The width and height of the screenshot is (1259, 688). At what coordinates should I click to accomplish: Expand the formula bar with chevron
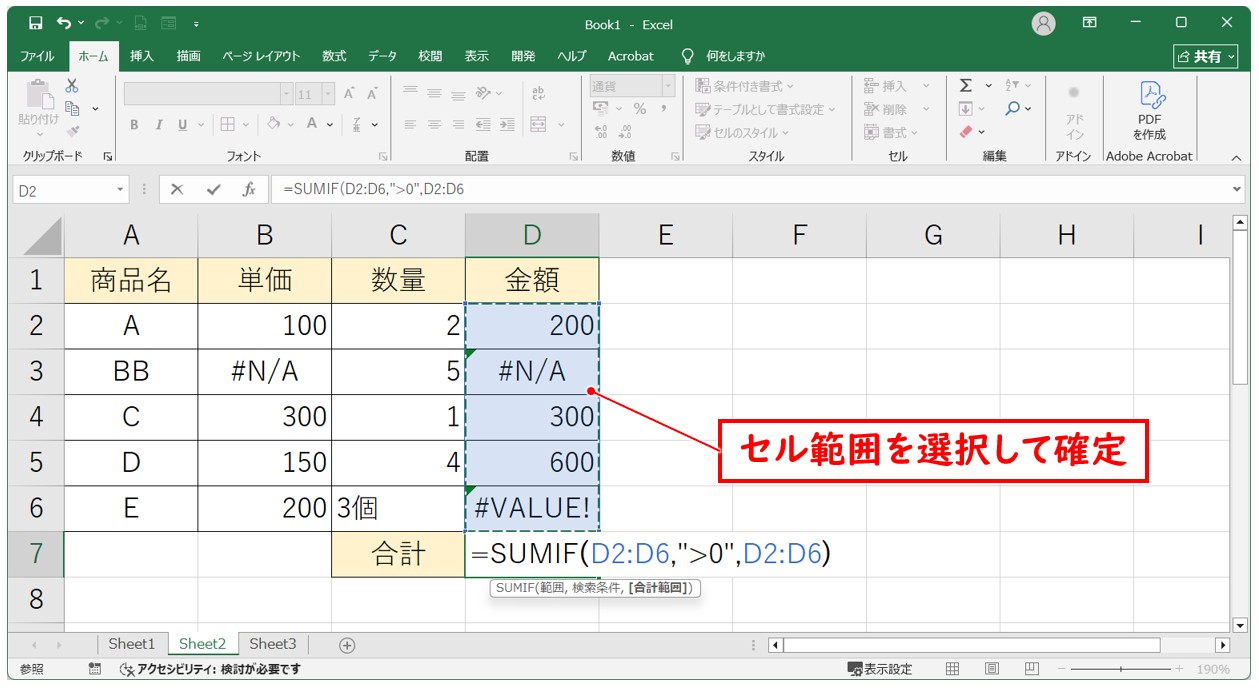(1238, 189)
